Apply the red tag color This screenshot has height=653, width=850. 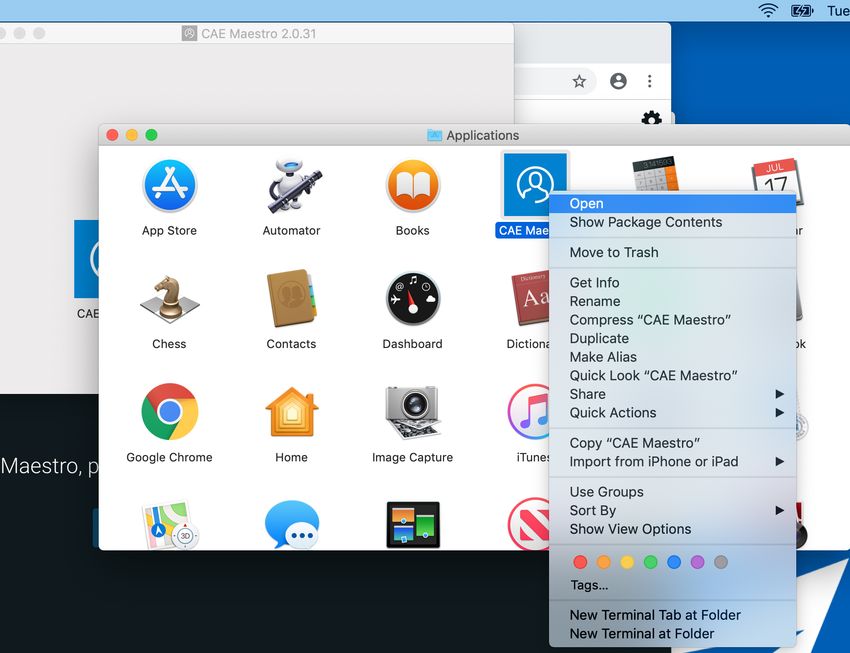point(580,562)
